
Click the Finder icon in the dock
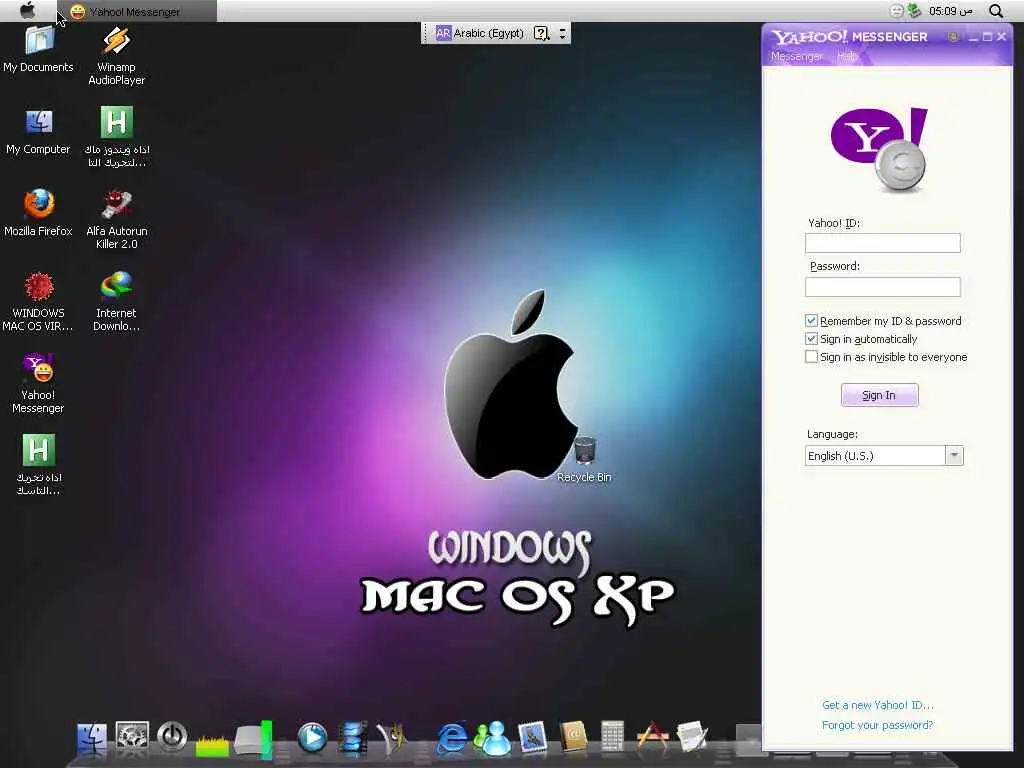(x=92, y=739)
